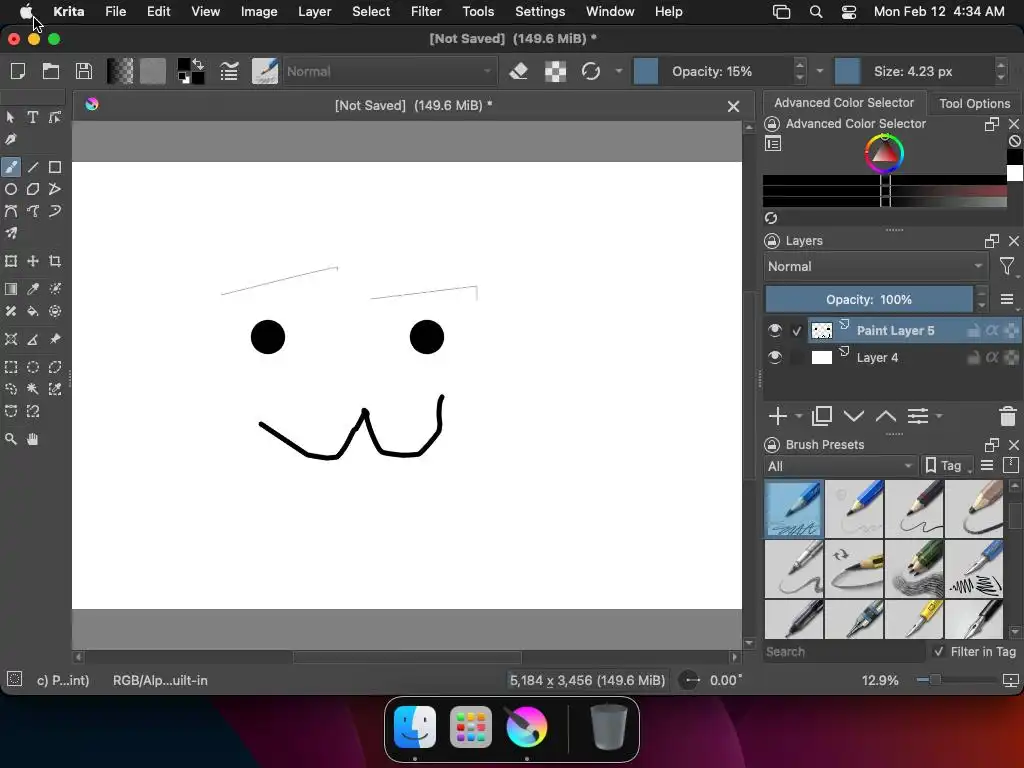Toggle visibility of Layer 4
The height and width of the screenshot is (768, 1024).
tap(775, 357)
